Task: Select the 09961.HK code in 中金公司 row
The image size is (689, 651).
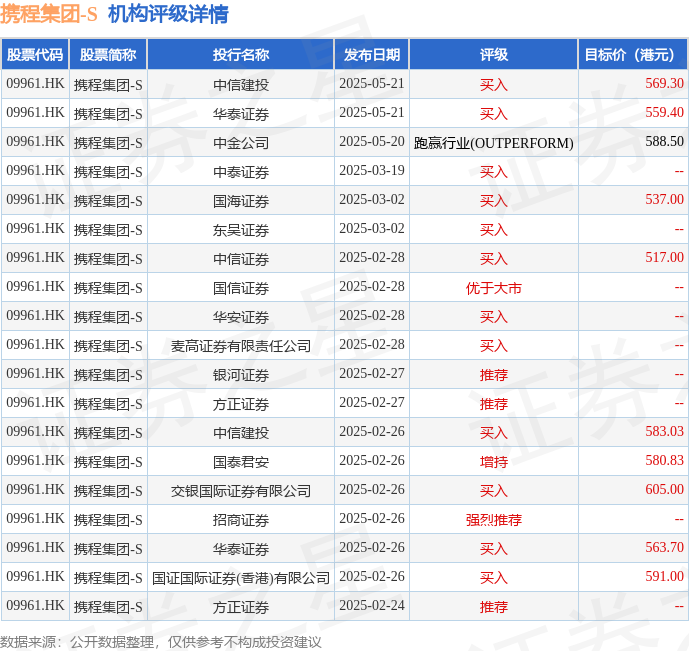Action: pos(35,141)
